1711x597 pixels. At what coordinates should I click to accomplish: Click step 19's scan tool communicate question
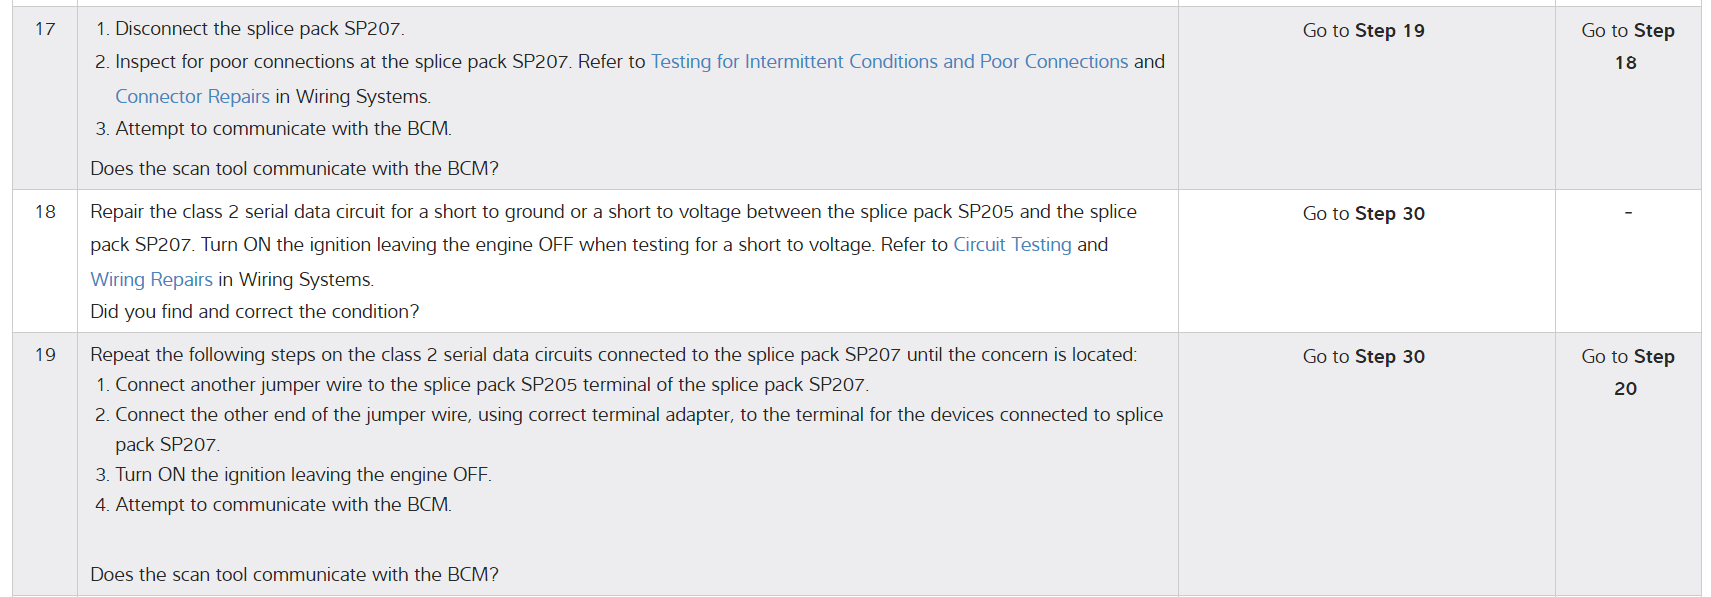[x=294, y=575]
